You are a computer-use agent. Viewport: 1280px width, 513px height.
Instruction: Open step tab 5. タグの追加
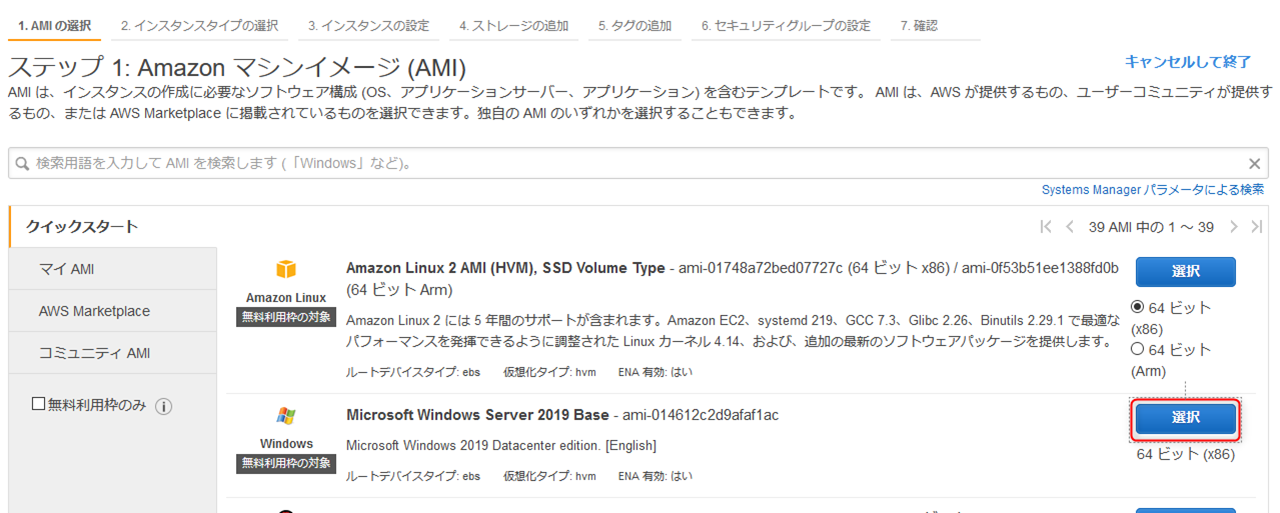tap(635, 26)
